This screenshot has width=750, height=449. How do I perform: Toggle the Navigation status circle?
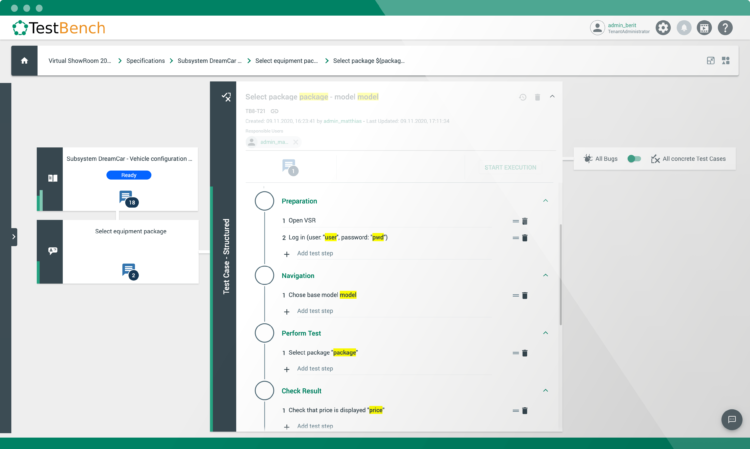click(x=265, y=275)
